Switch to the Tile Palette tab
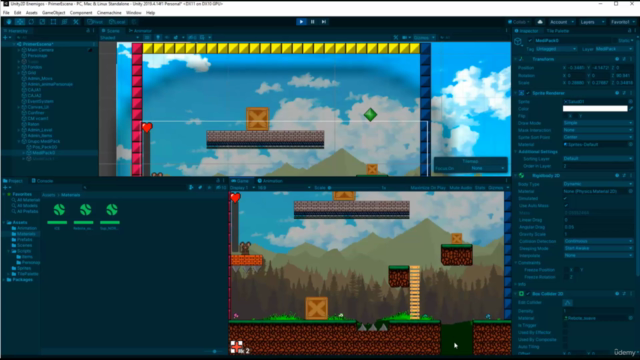 [x=558, y=31]
